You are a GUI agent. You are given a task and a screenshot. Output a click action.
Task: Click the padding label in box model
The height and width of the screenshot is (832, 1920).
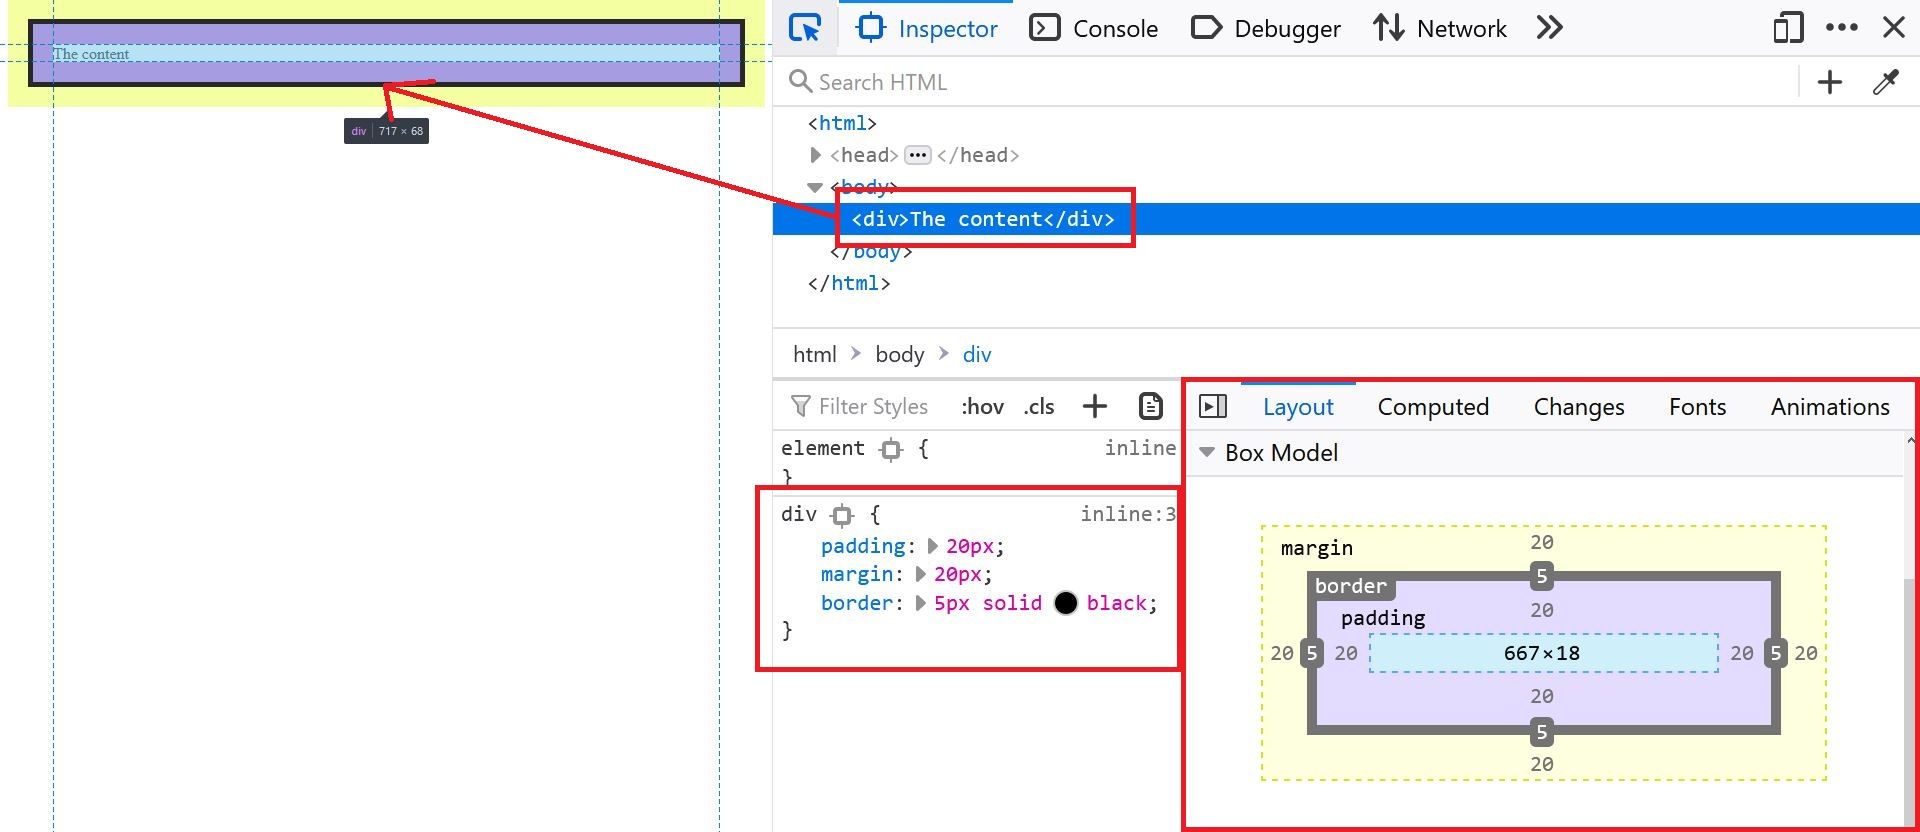pos(1383,618)
